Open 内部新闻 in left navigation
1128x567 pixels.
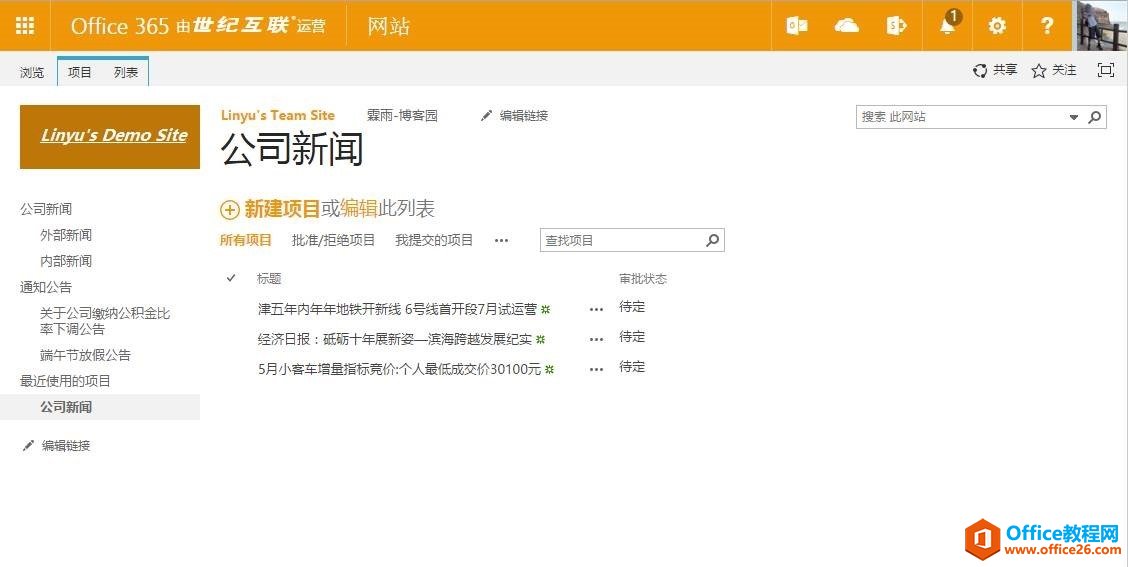[66, 260]
